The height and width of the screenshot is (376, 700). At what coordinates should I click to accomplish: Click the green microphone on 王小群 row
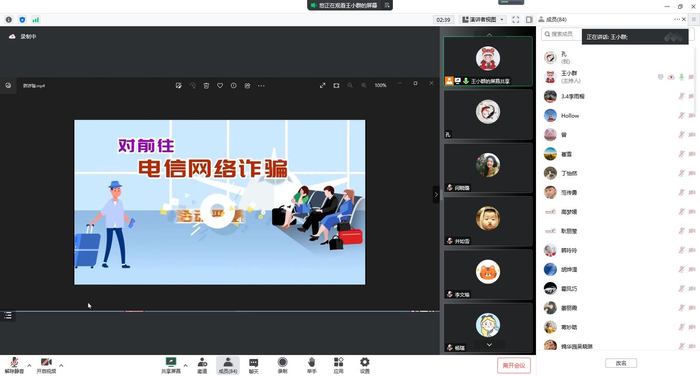(x=682, y=77)
